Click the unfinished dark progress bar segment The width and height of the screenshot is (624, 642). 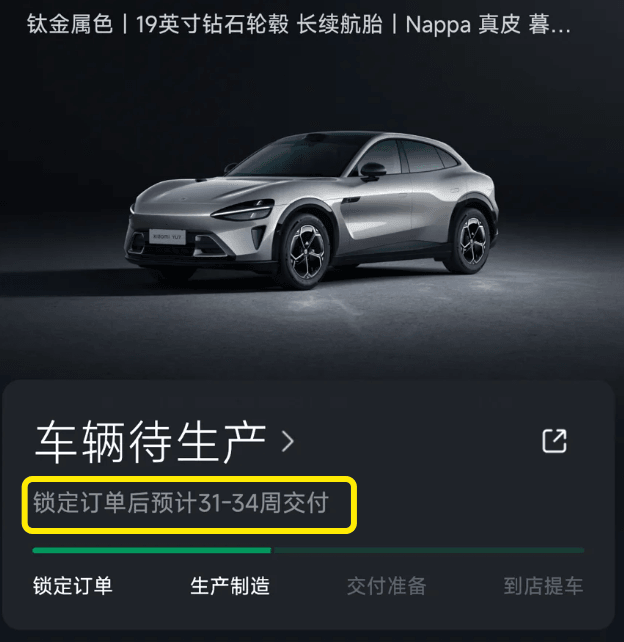click(x=429, y=550)
